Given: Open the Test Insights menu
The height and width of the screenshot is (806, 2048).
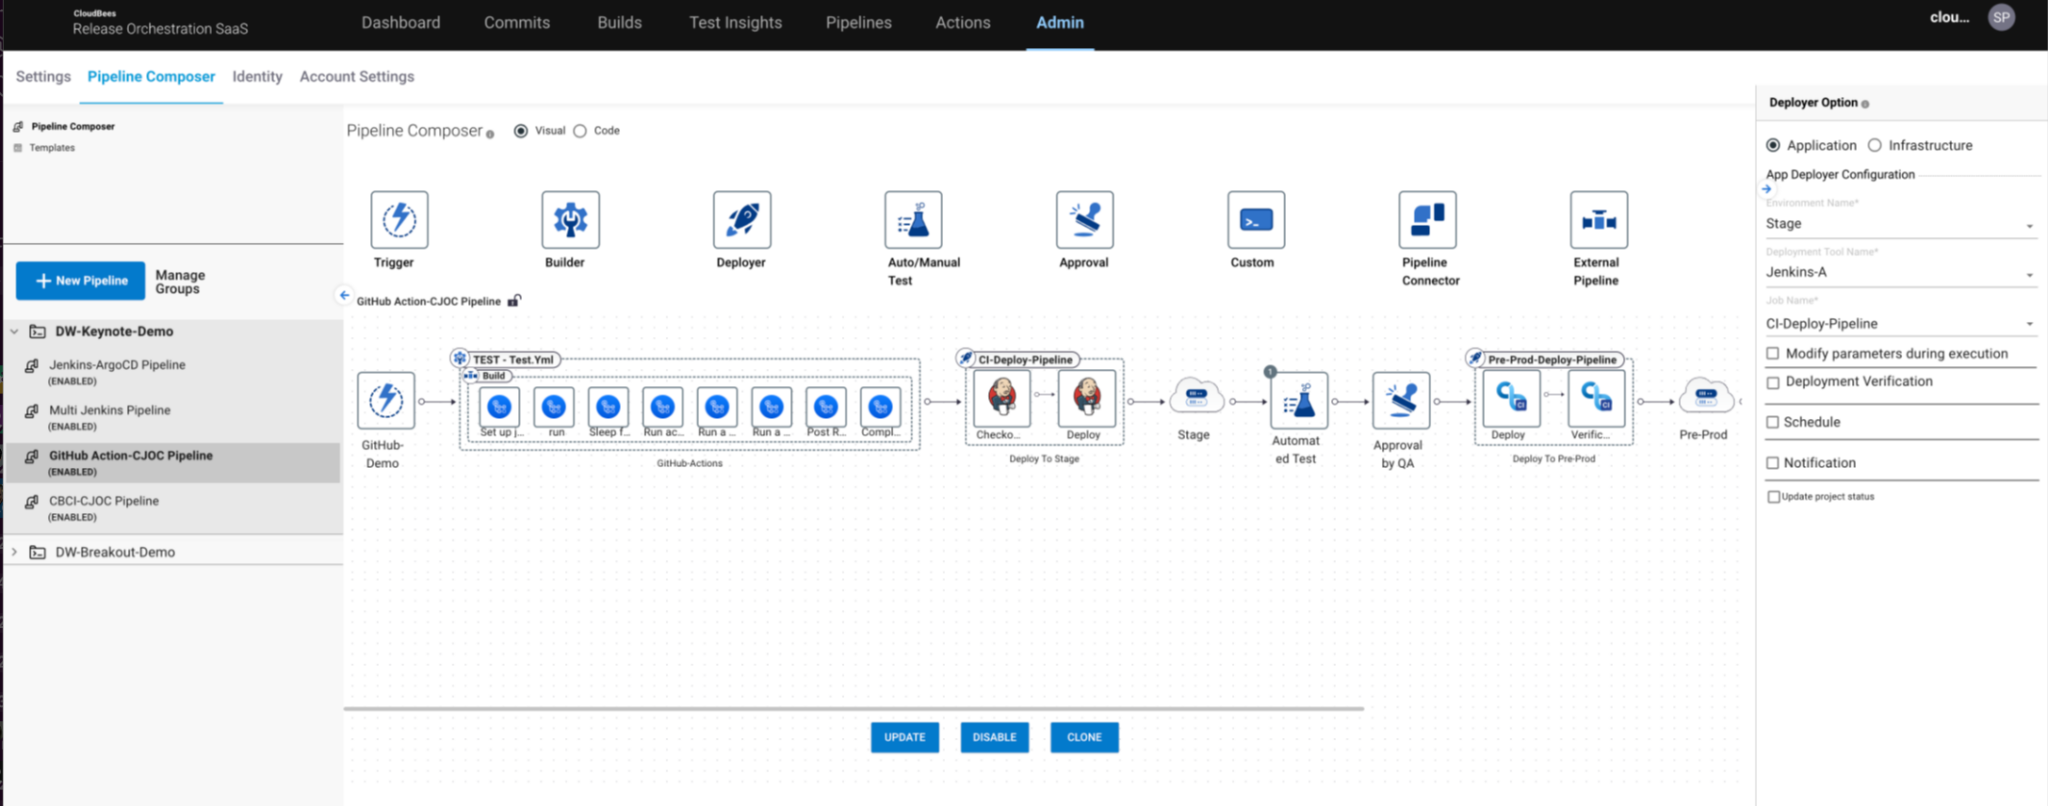Looking at the screenshot, I should 736,22.
